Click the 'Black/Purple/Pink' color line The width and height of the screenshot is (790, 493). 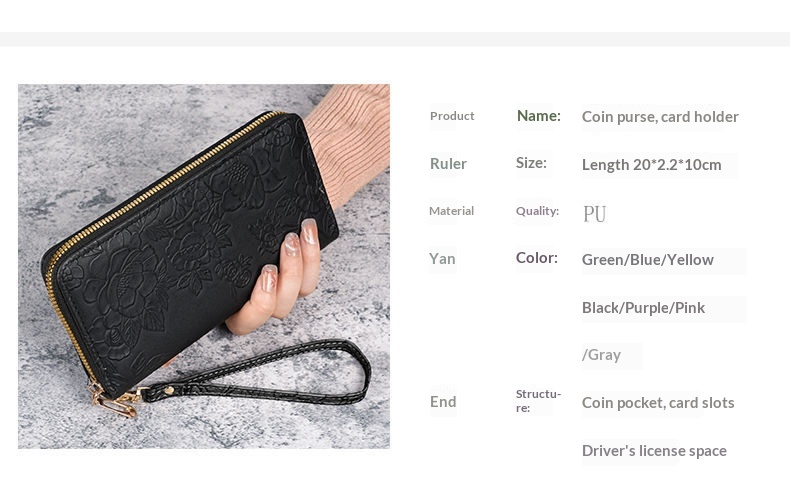(x=643, y=308)
